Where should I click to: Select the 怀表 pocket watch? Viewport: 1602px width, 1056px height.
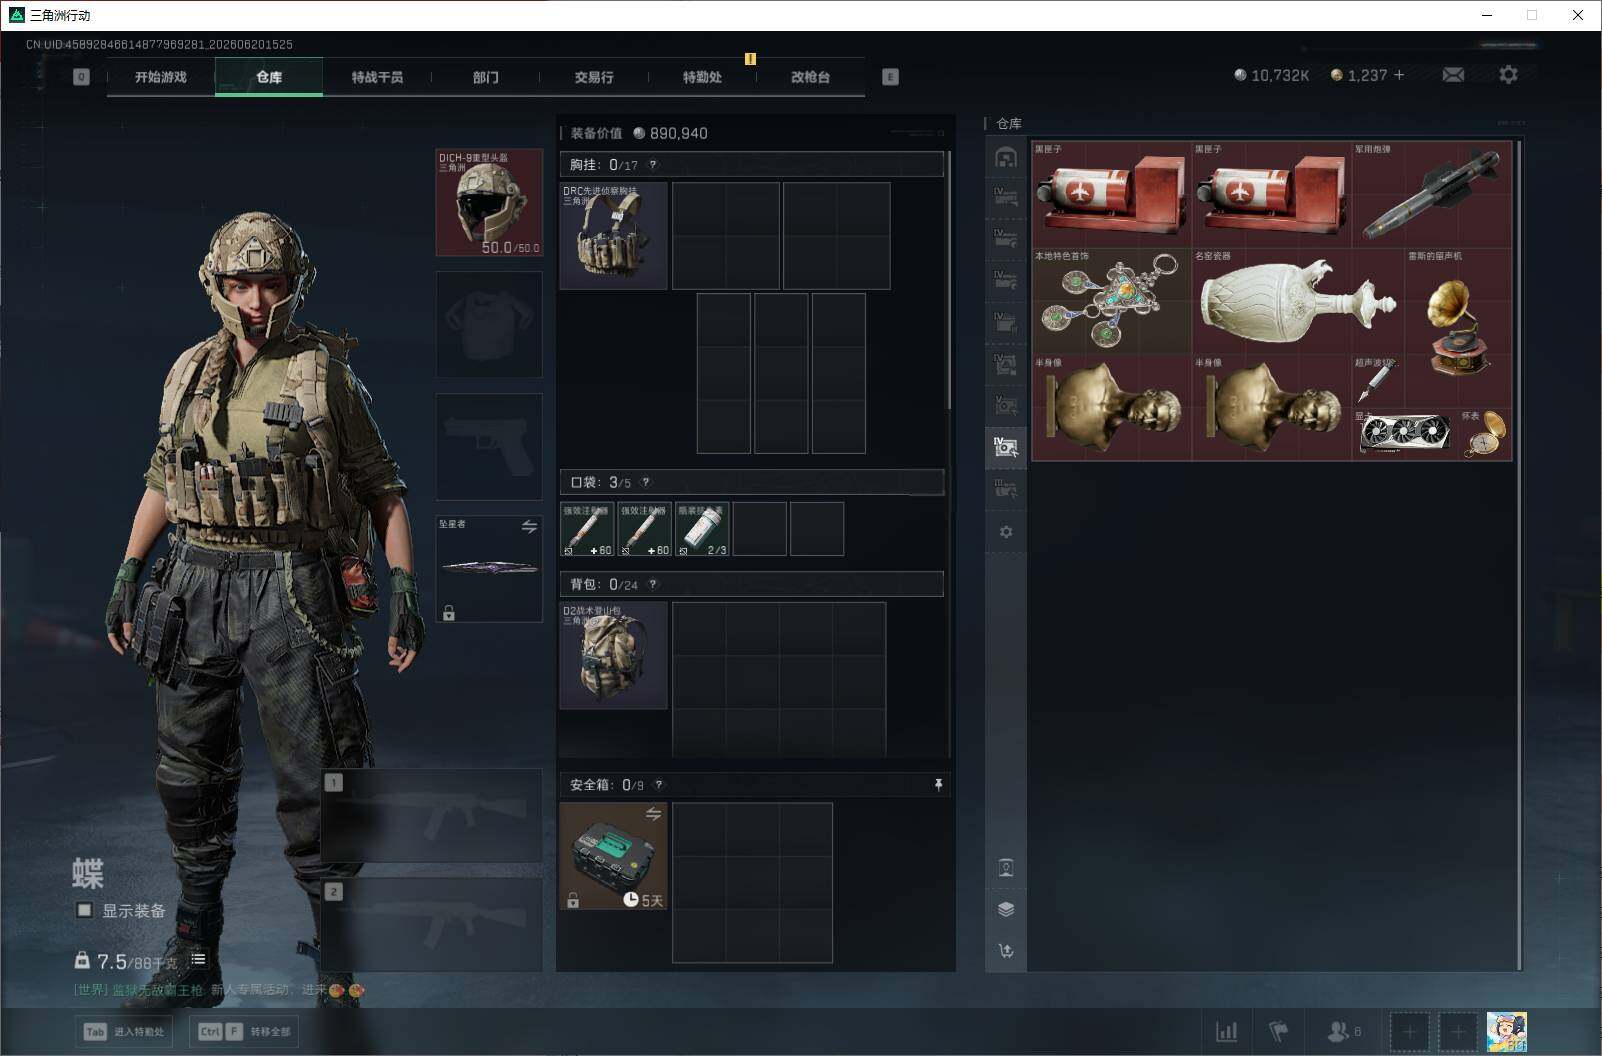[x=1486, y=434]
